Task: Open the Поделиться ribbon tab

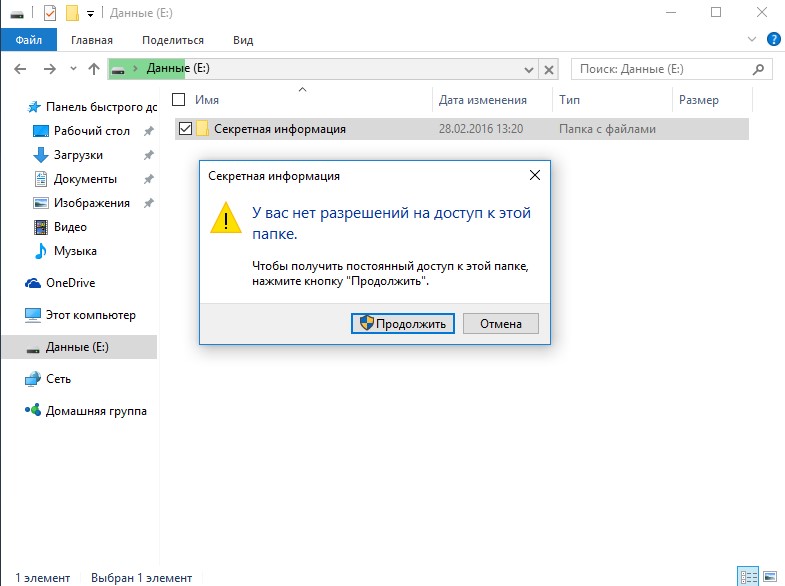Action: pos(173,40)
